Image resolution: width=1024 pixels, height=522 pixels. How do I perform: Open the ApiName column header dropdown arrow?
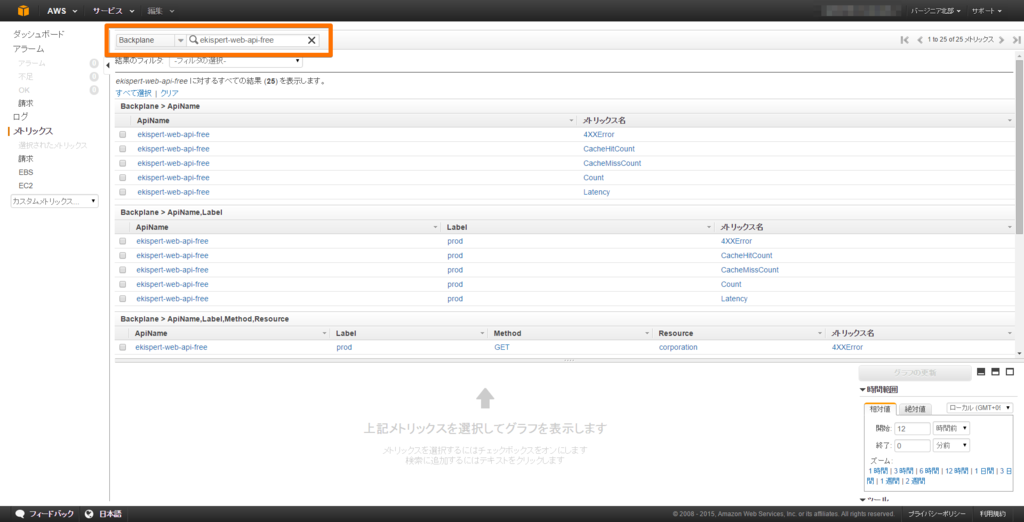coord(573,122)
